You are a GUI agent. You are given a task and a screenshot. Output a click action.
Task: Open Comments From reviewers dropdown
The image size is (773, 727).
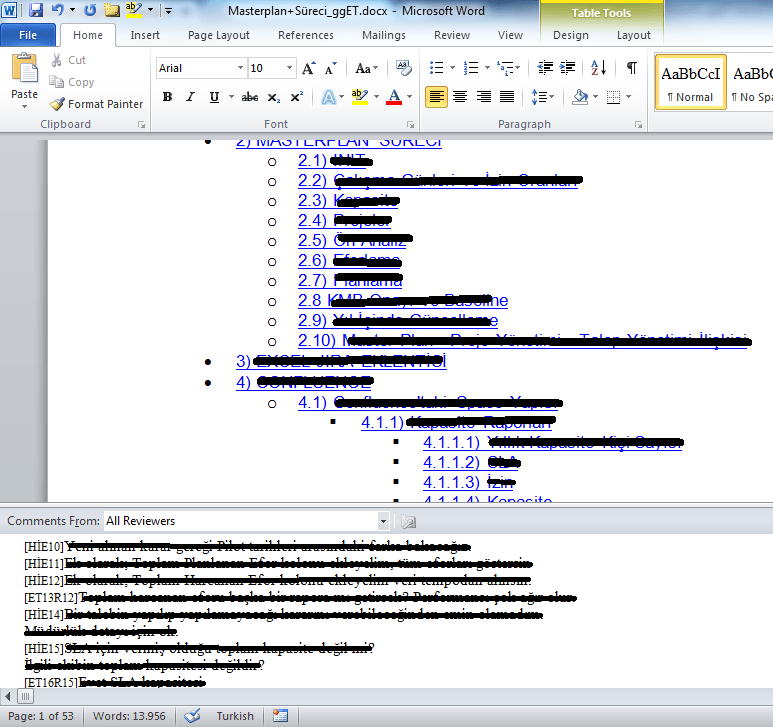pos(383,521)
